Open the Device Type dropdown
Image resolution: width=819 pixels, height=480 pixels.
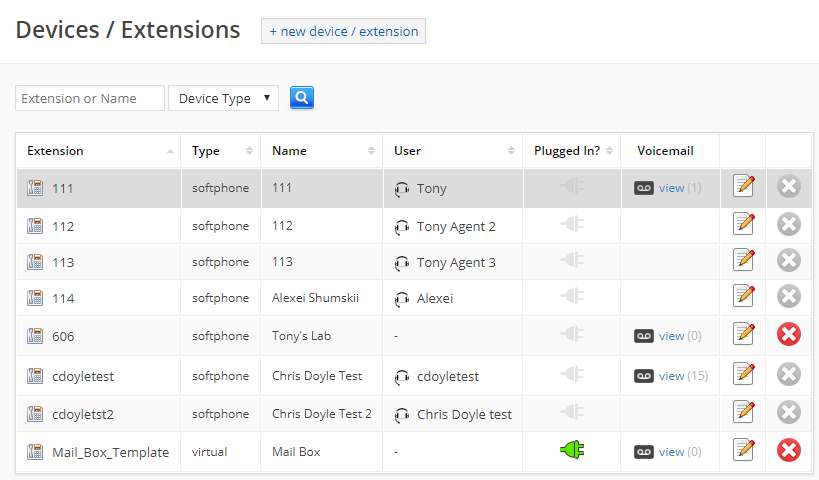point(224,98)
